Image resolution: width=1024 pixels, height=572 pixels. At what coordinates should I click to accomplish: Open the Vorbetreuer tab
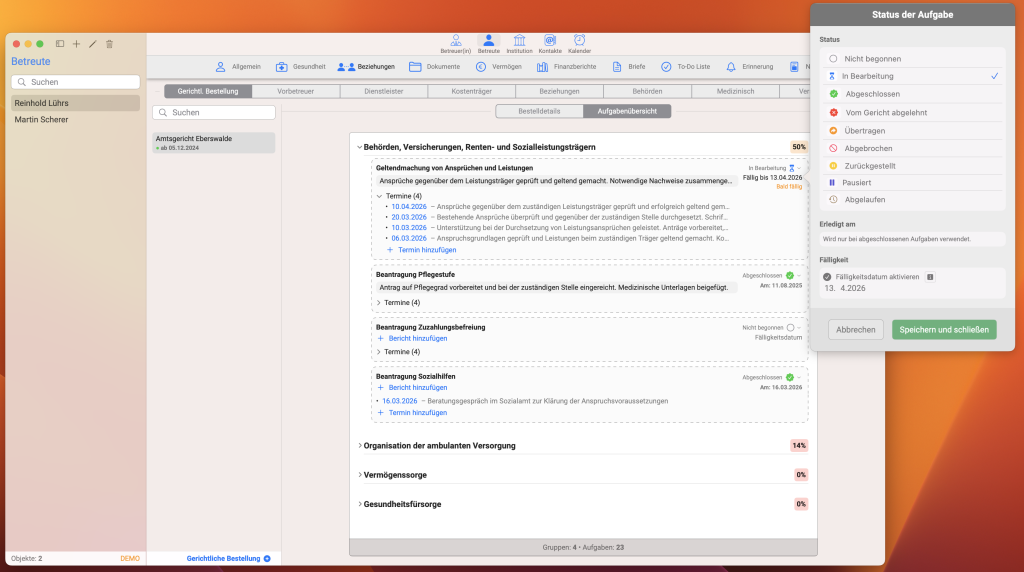[296, 91]
